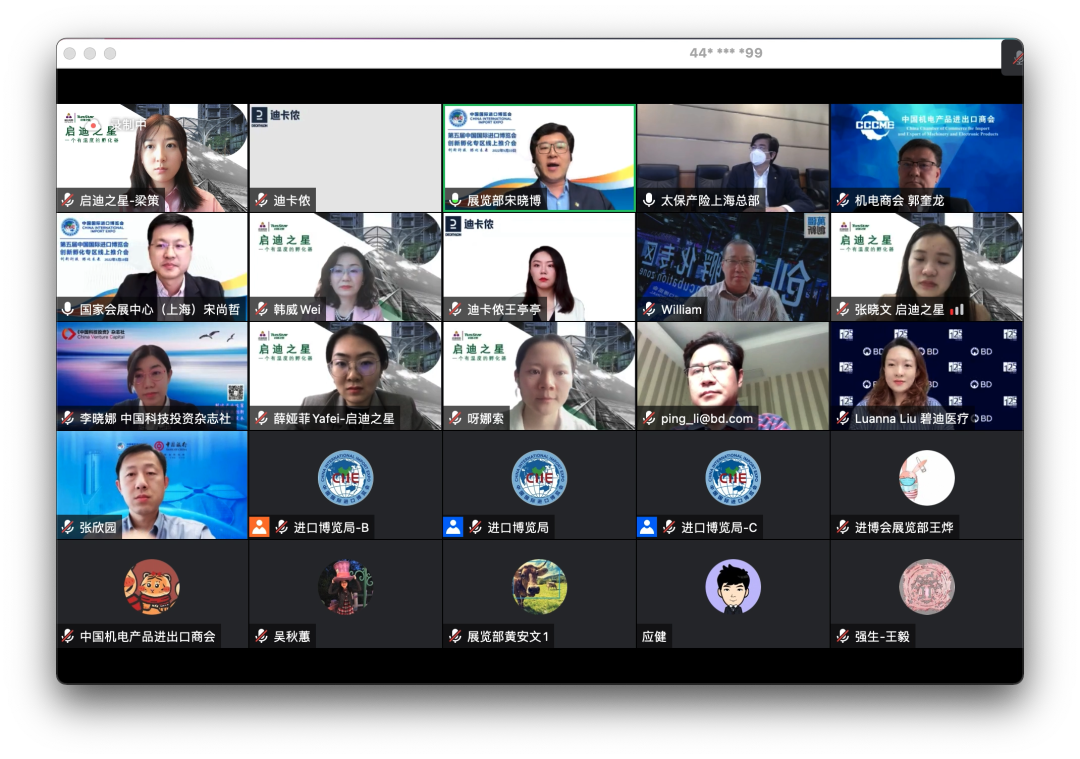
Task: Click 录制中 recording indicator text
Action: pos(129,124)
